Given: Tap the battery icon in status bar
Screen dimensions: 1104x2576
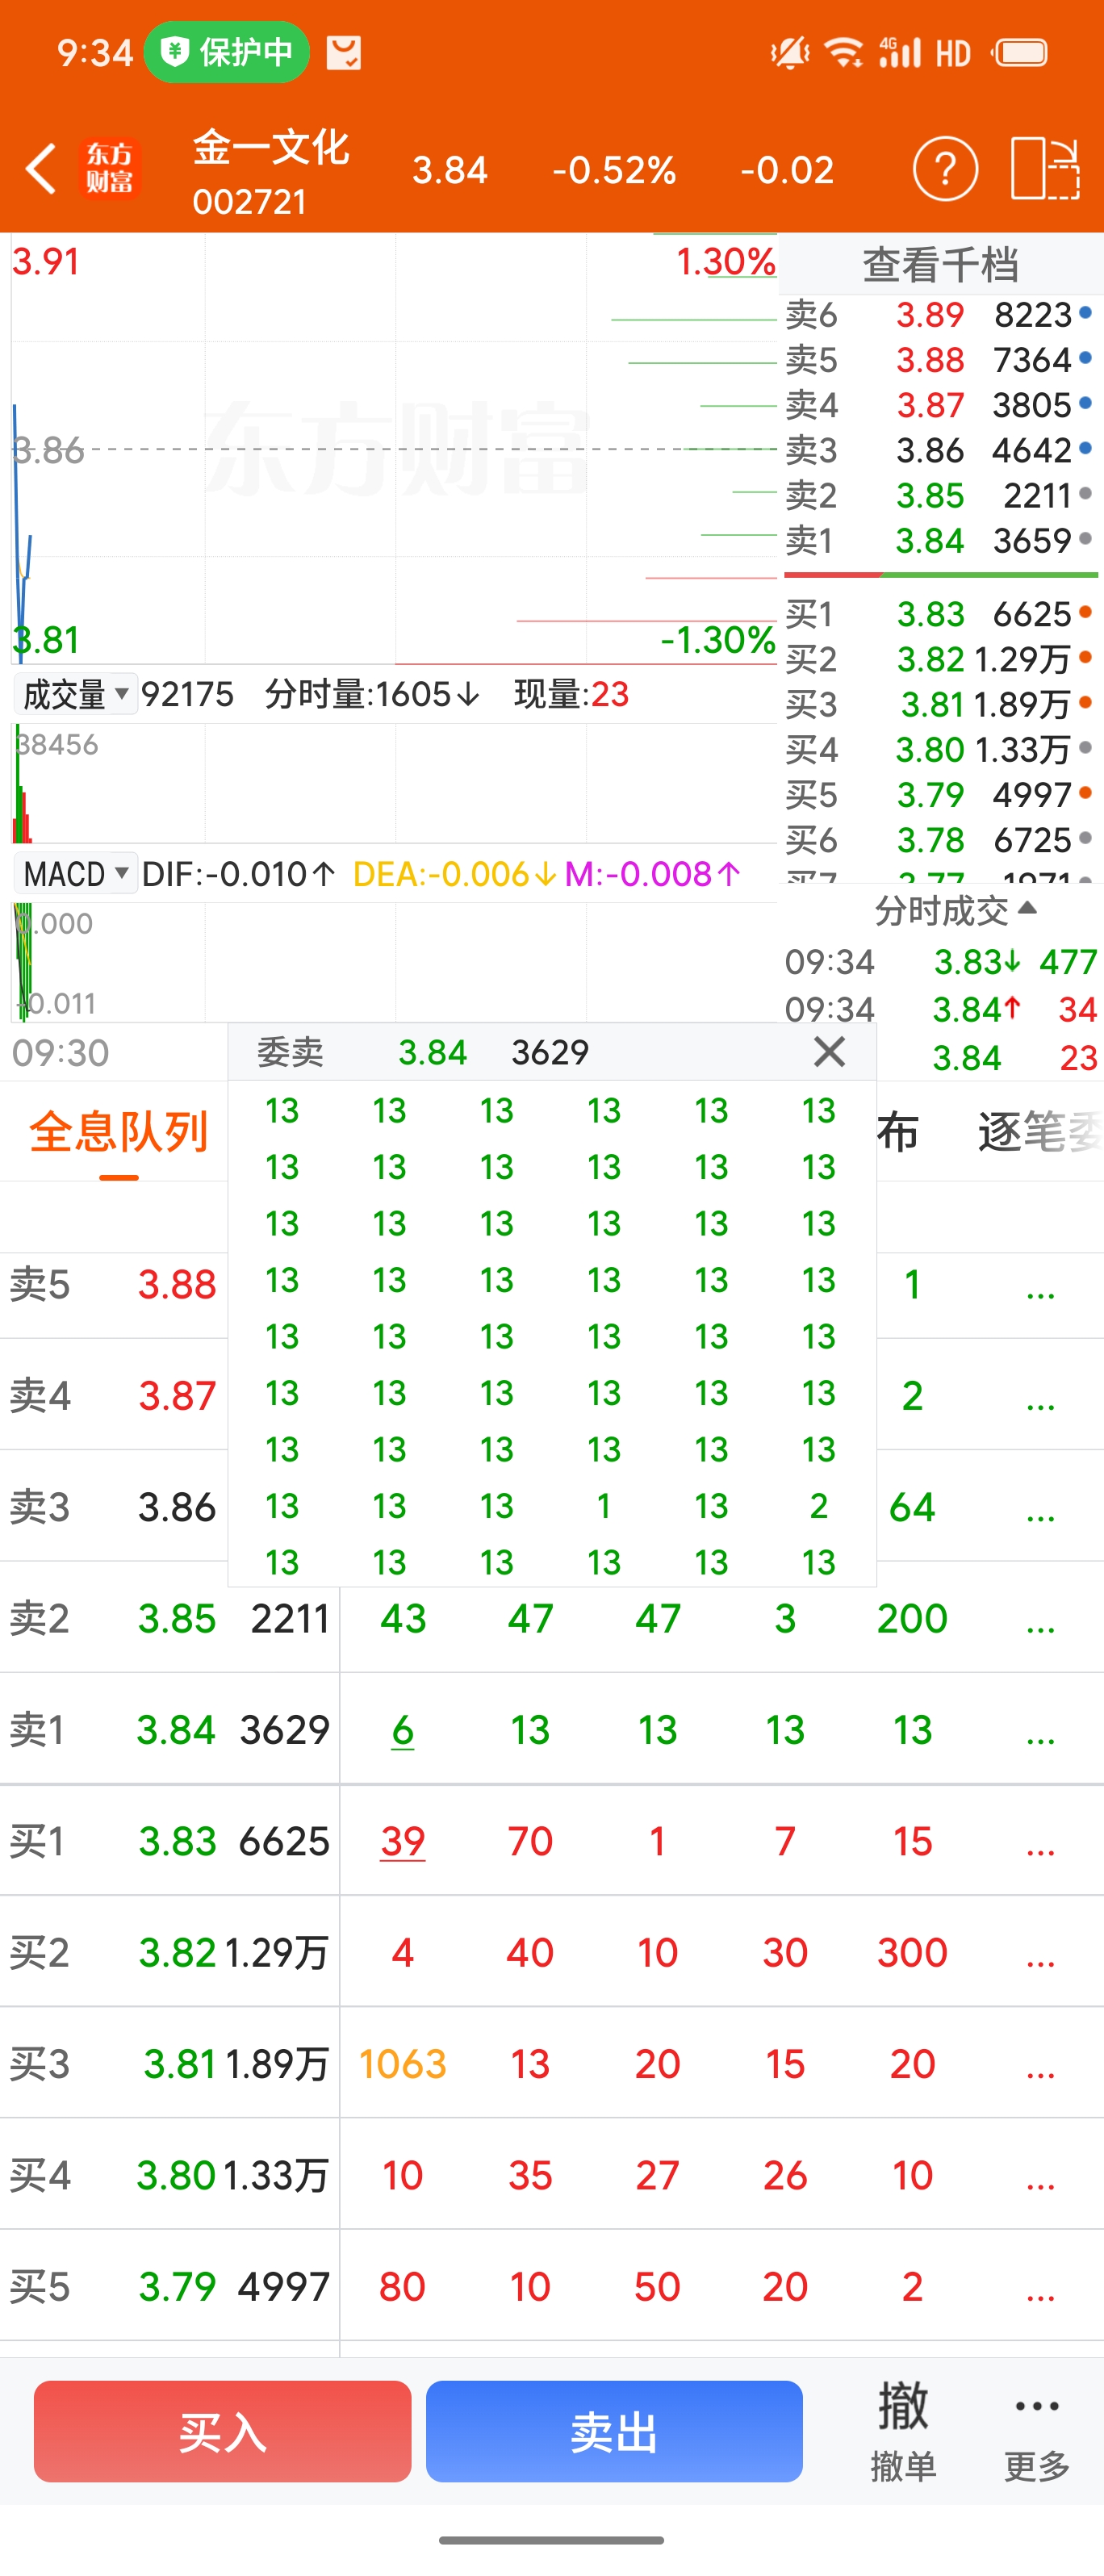Looking at the screenshot, I should click(x=1020, y=52).
